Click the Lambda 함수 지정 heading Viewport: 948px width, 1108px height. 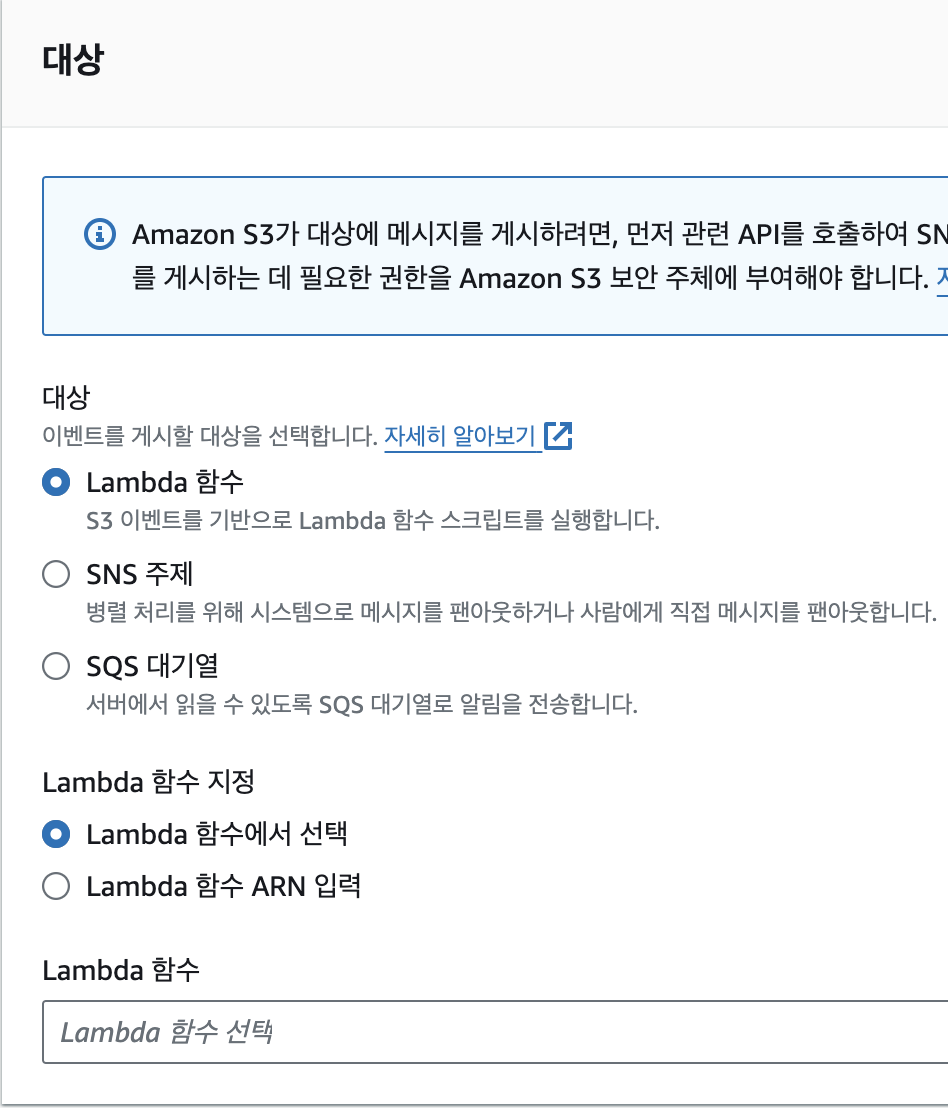pyautogui.click(x=148, y=782)
